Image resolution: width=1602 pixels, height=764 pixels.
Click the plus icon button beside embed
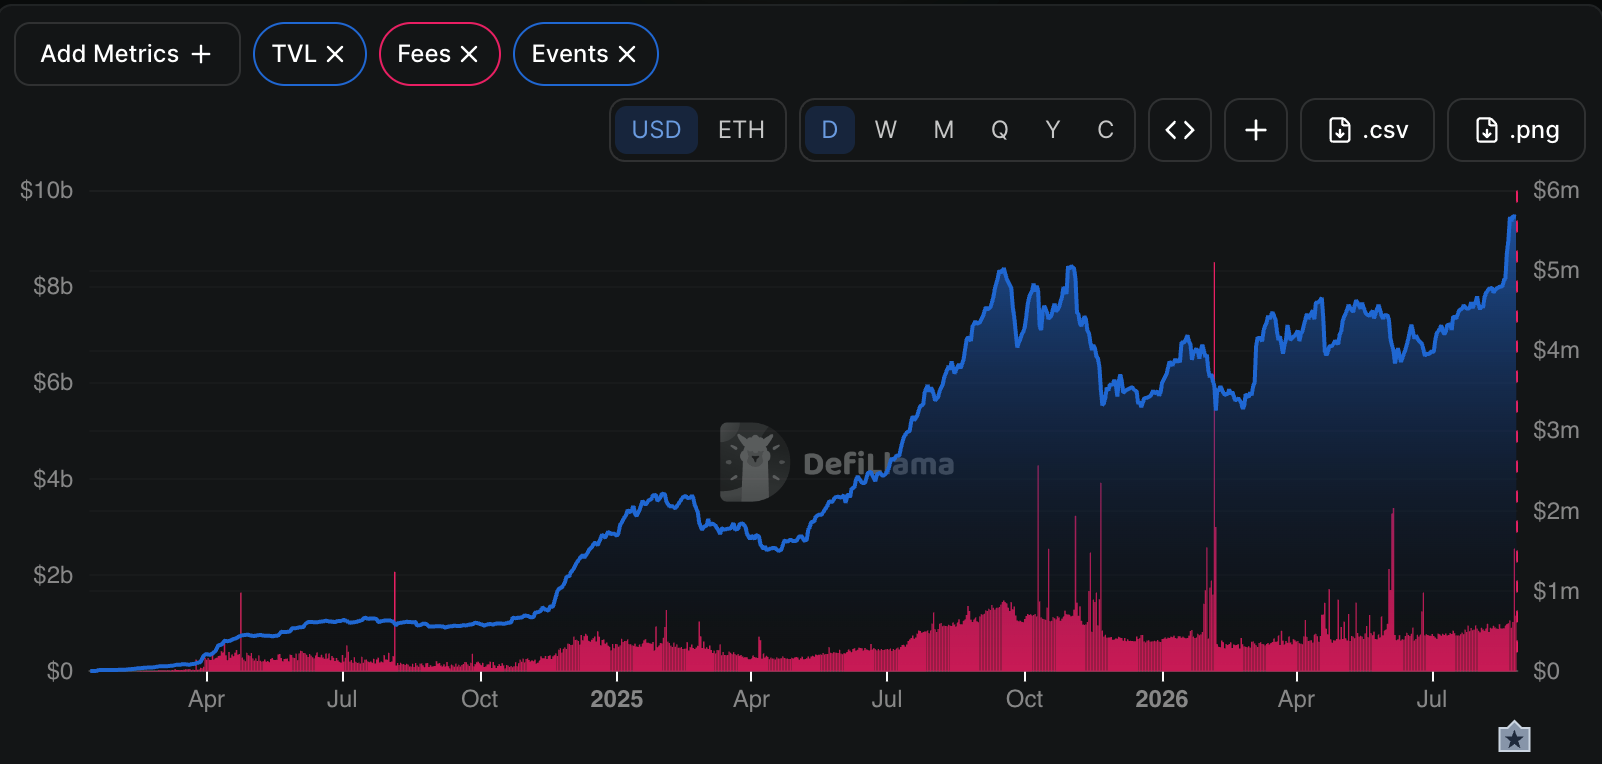(x=1256, y=130)
